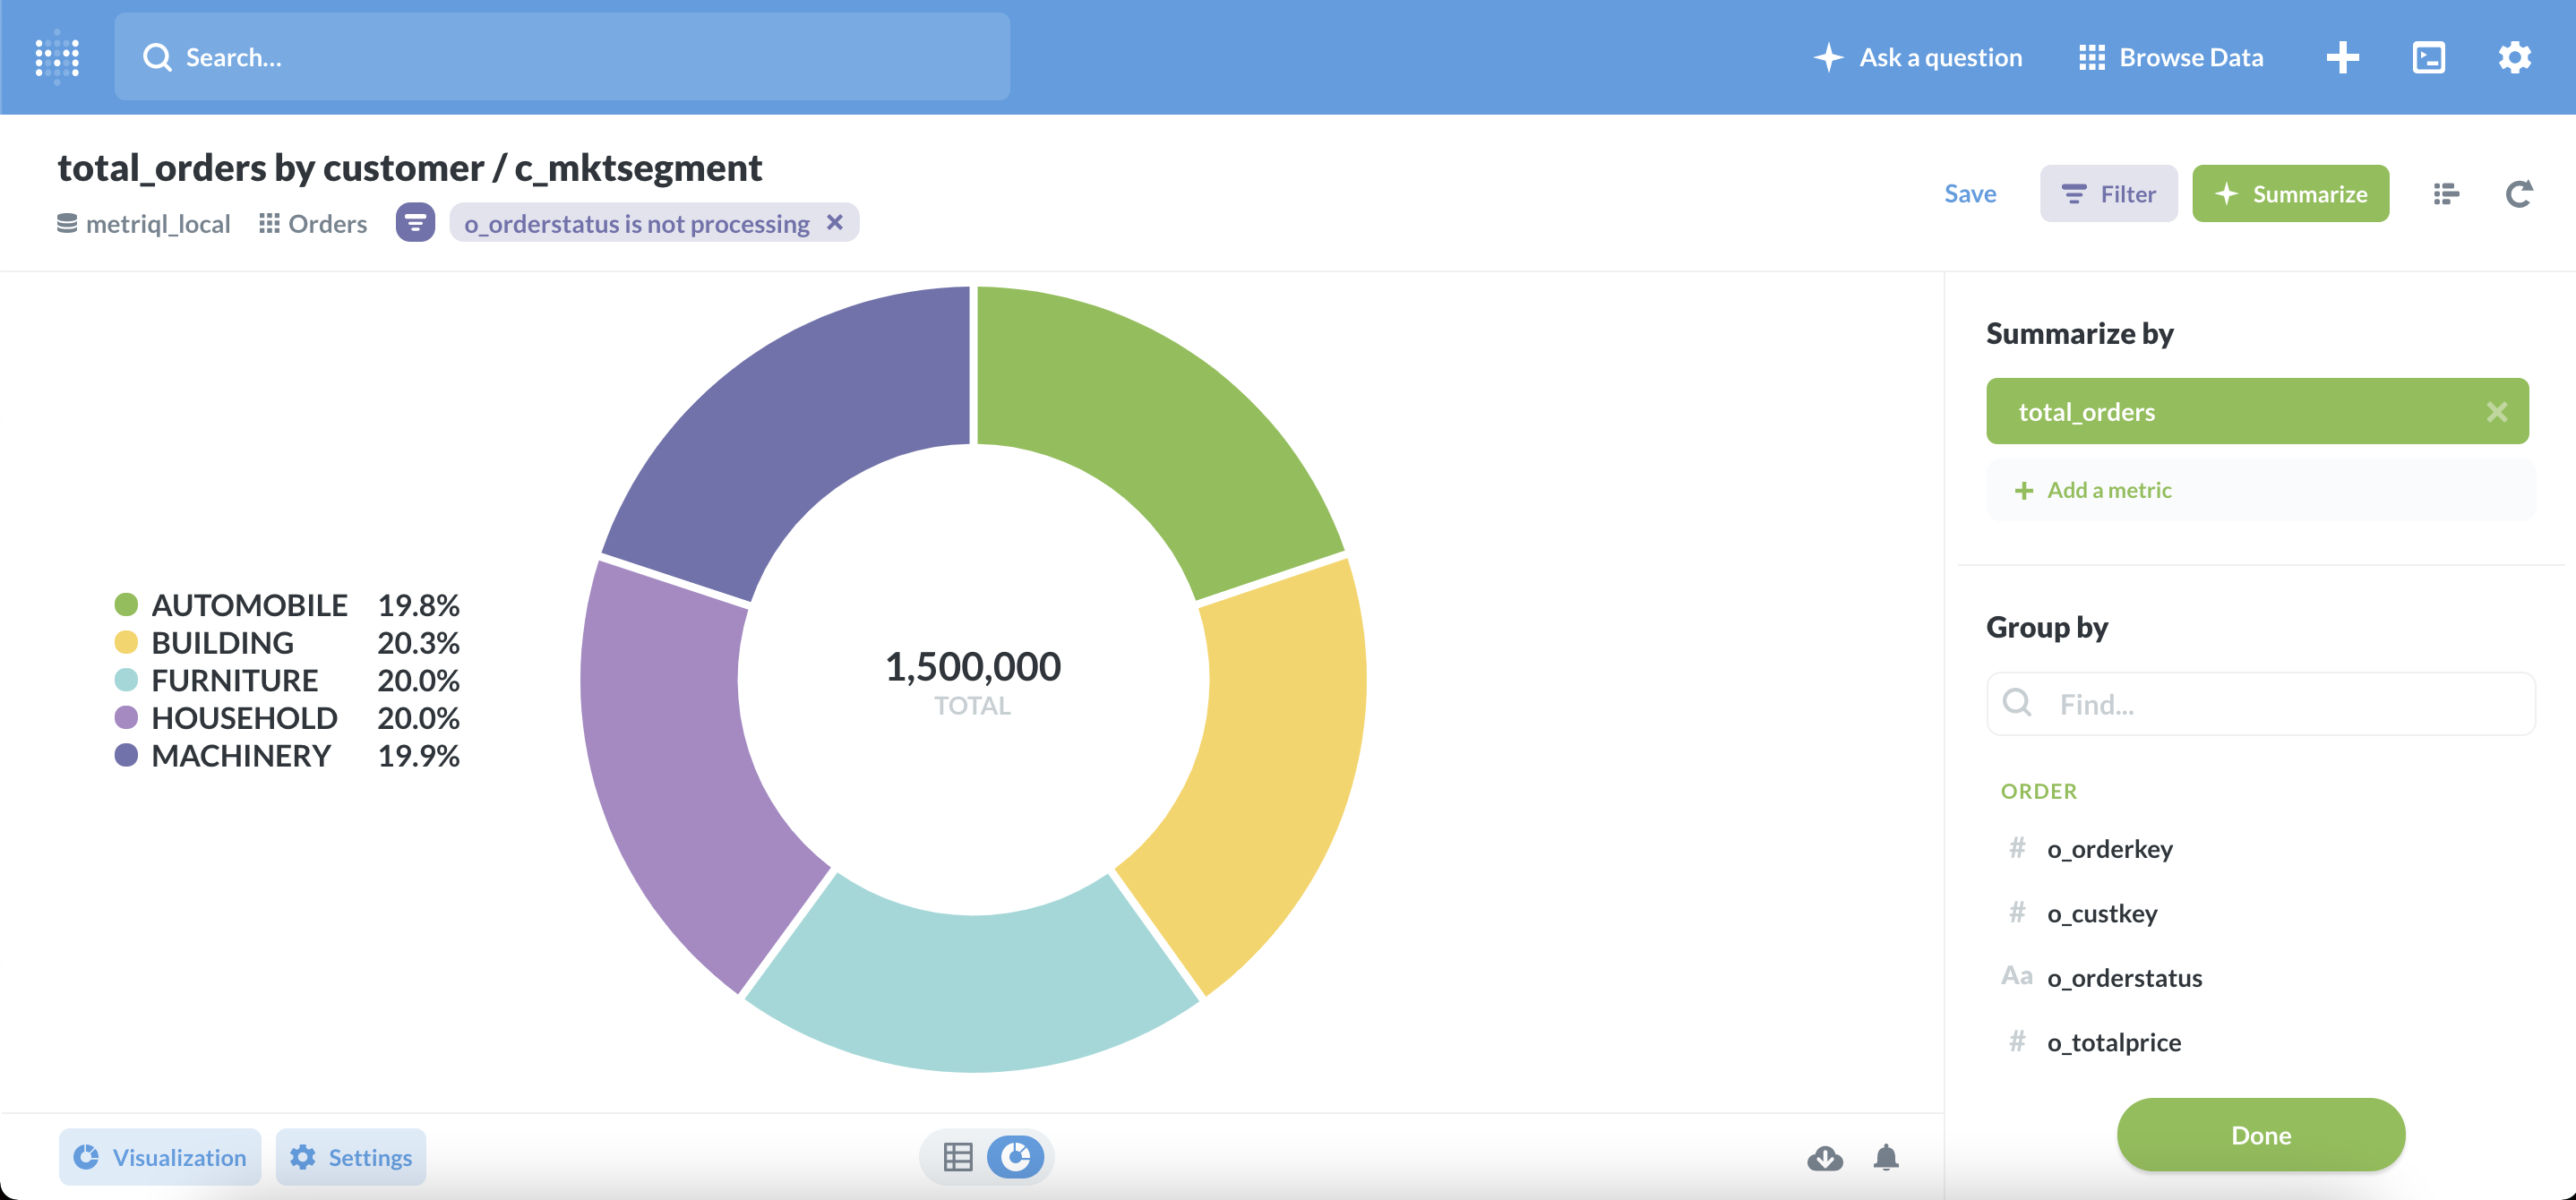Image resolution: width=2576 pixels, height=1200 pixels.
Task: Show the notebook editor icon
Action: tap(2446, 194)
